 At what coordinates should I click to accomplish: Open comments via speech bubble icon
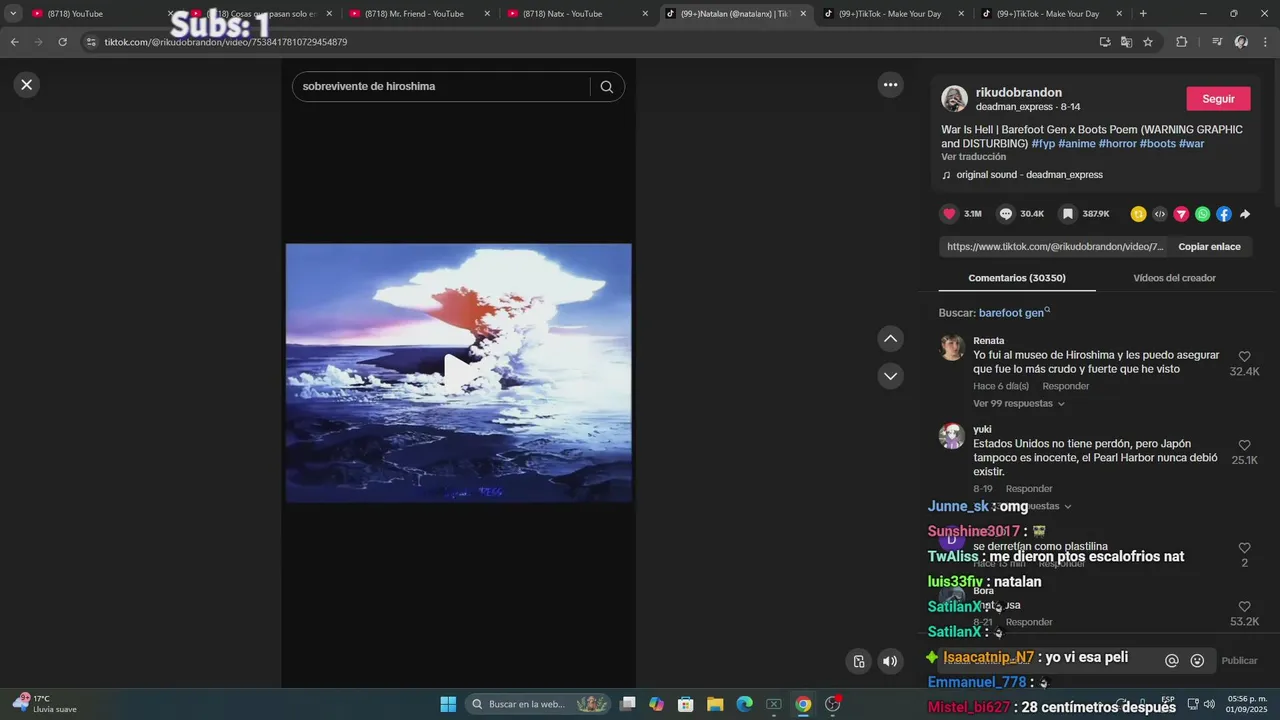point(1006,214)
